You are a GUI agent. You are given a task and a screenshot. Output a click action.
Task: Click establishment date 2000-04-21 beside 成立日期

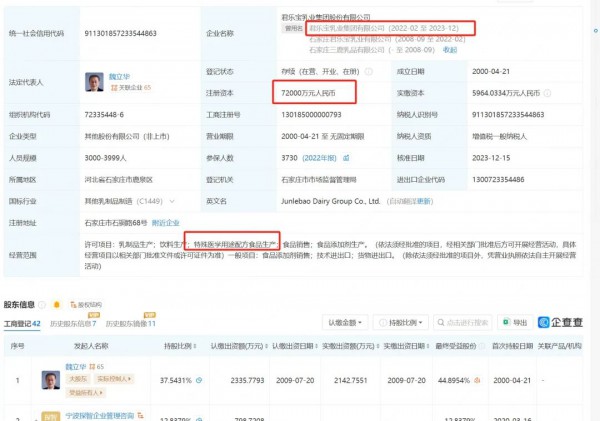pos(491,72)
